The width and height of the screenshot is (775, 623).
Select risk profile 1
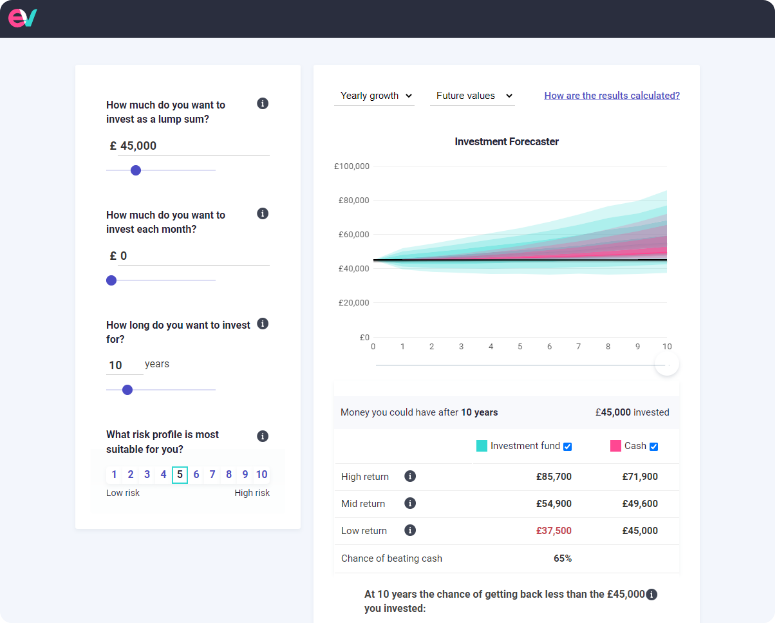(114, 475)
